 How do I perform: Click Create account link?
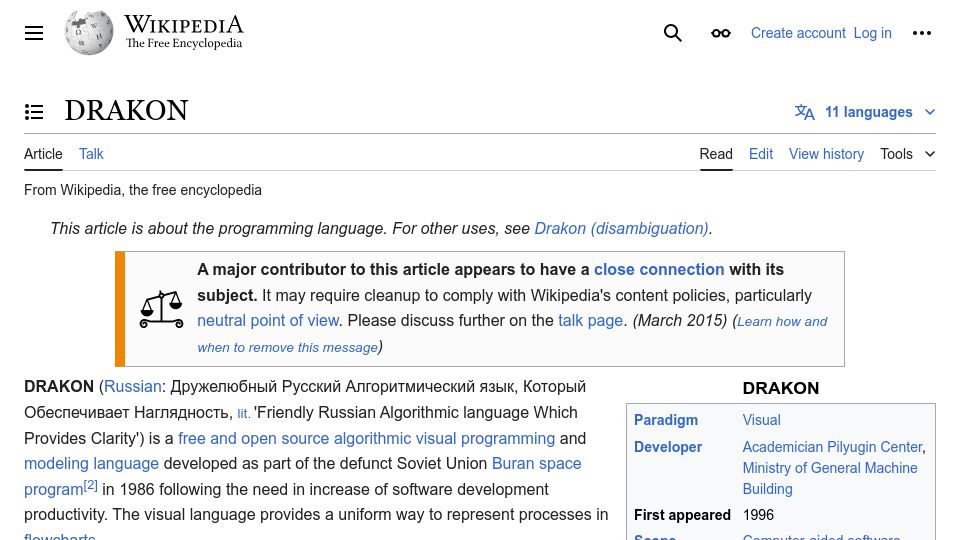coord(798,33)
